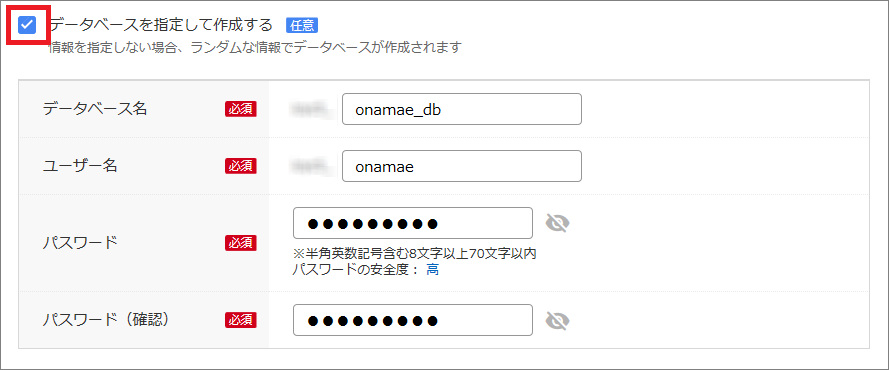
Task: Click the 必須 badge beside データベース名
Action: click(x=241, y=109)
